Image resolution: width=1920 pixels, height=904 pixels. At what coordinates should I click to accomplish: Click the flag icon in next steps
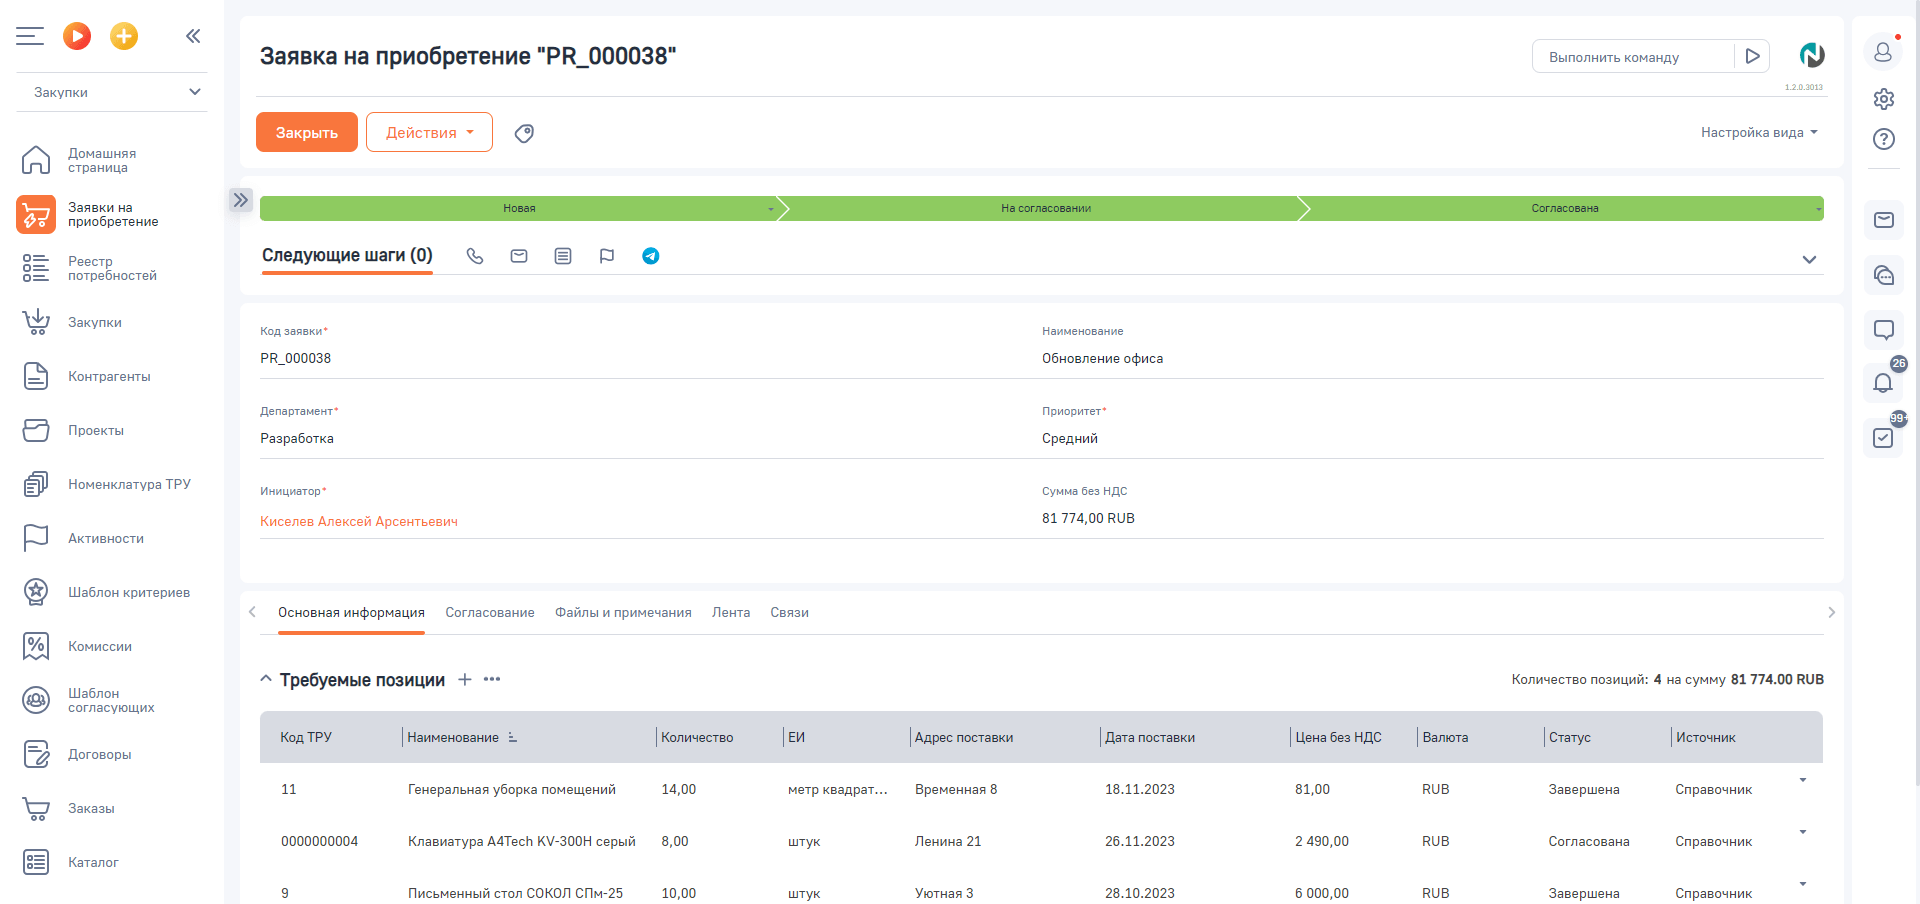(x=607, y=256)
